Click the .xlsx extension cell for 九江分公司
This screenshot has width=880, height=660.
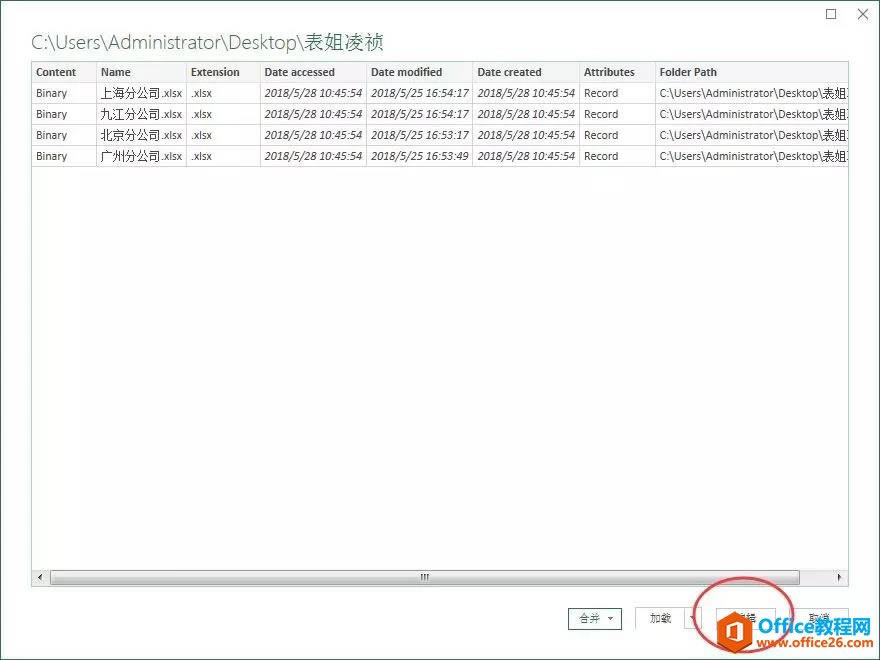pos(223,114)
